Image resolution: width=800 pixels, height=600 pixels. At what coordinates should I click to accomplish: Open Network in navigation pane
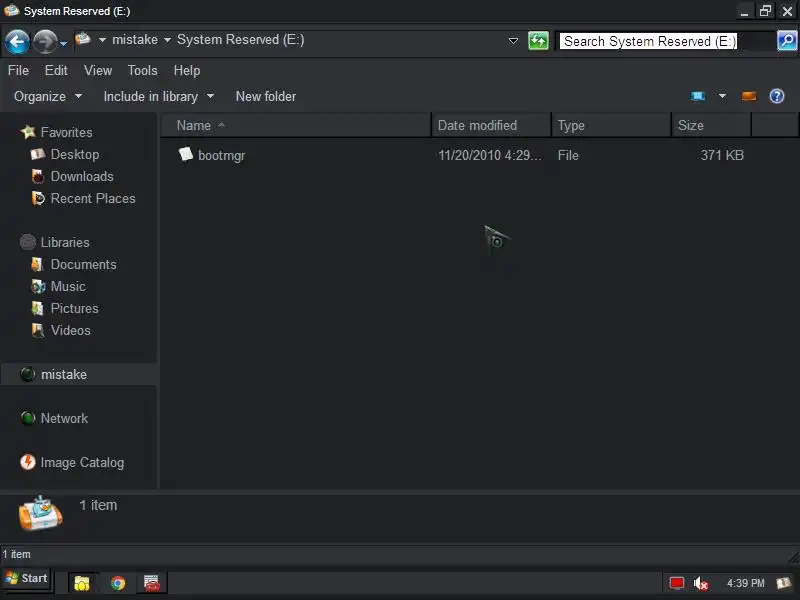click(x=64, y=418)
